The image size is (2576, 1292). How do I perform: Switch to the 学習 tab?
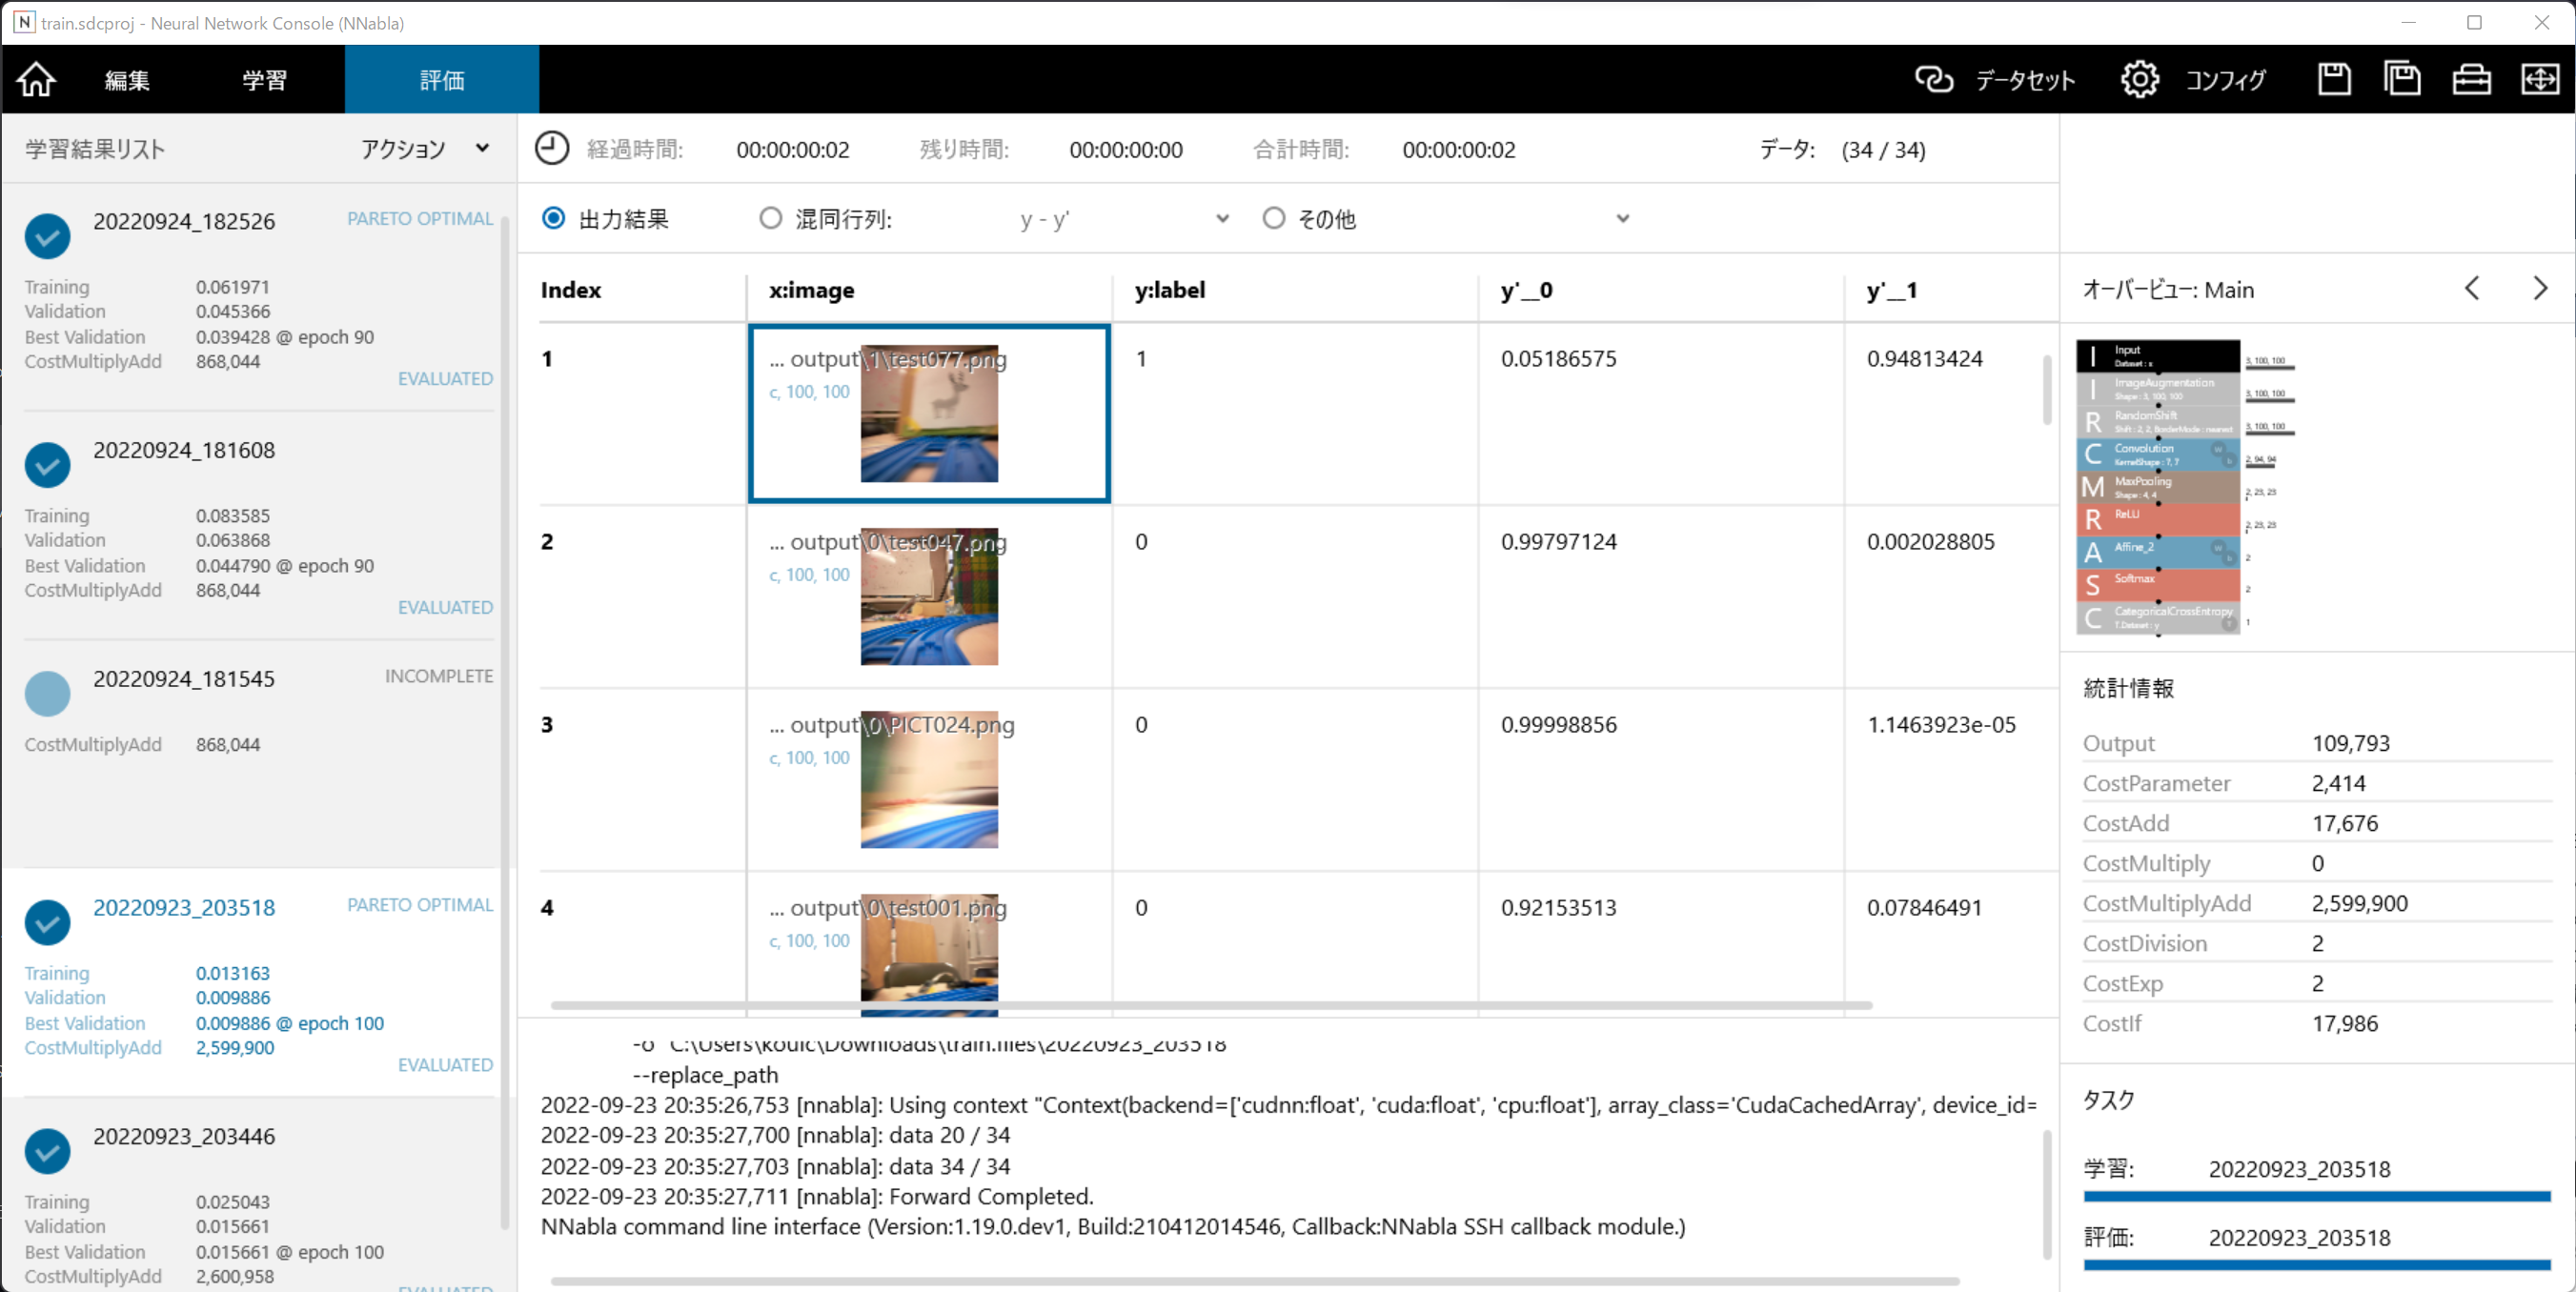(x=264, y=80)
